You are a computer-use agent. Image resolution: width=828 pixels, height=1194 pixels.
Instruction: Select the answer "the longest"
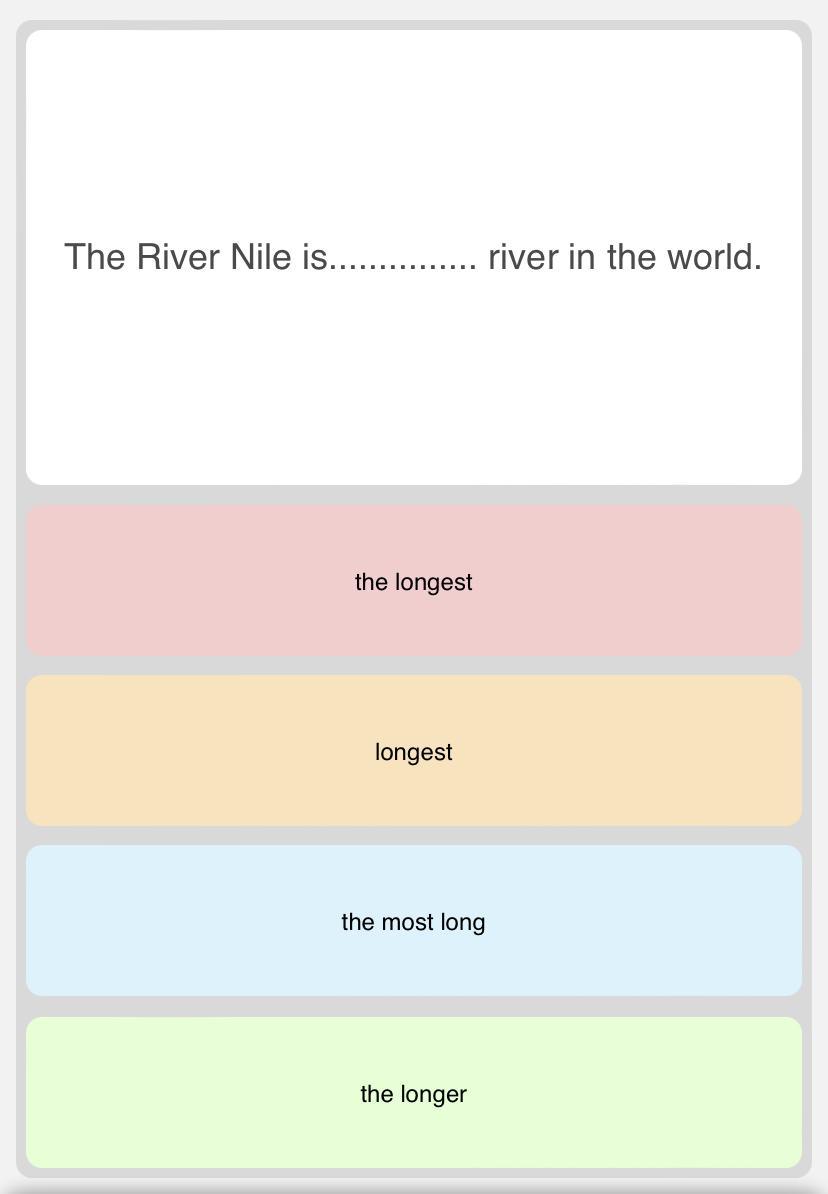click(413, 582)
